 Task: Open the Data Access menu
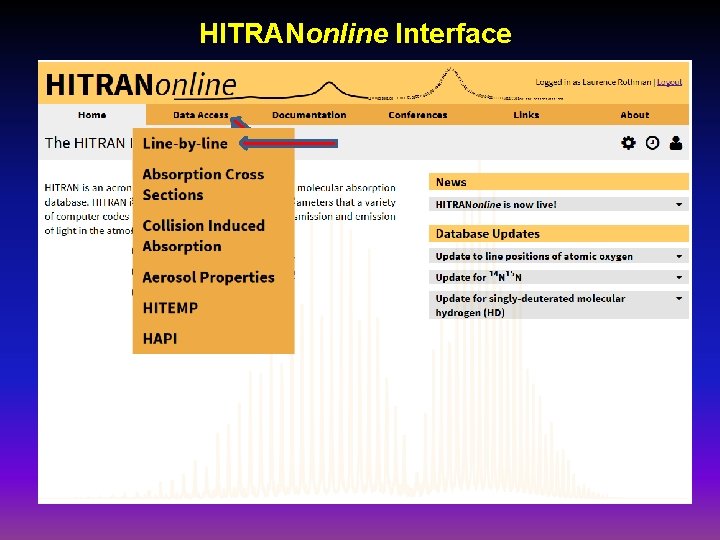click(201, 115)
